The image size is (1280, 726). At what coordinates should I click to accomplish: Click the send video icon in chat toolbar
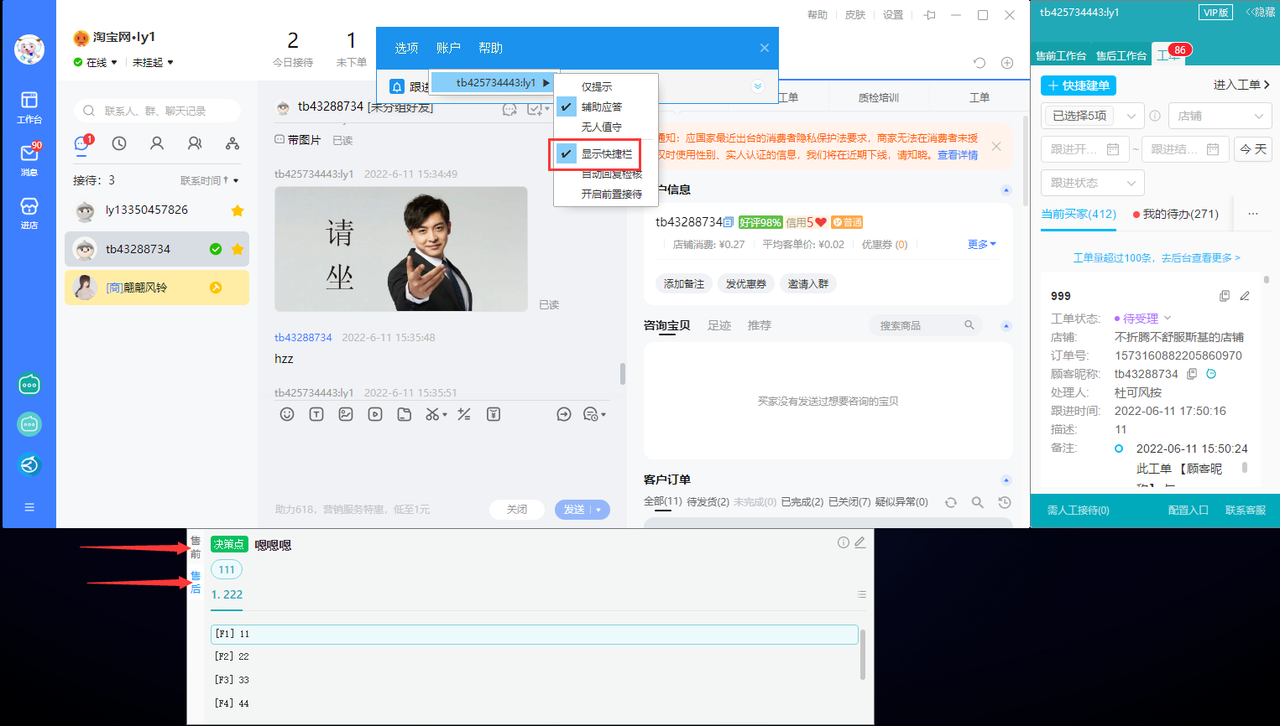(x=374, y=414)
